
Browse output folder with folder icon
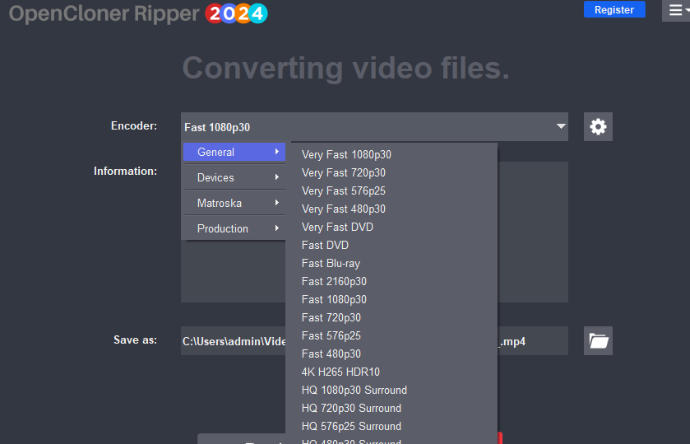click(x=598, y=341)
